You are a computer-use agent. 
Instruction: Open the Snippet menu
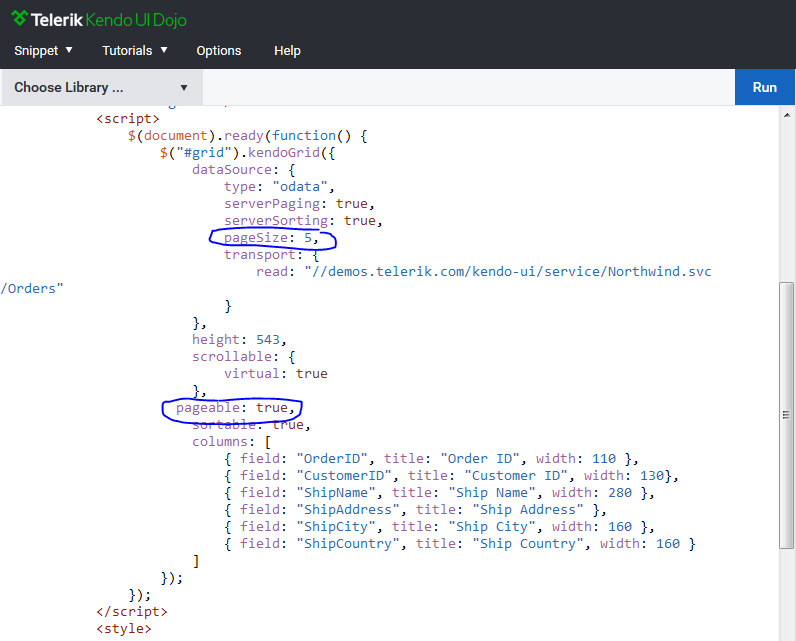[43, 51]
